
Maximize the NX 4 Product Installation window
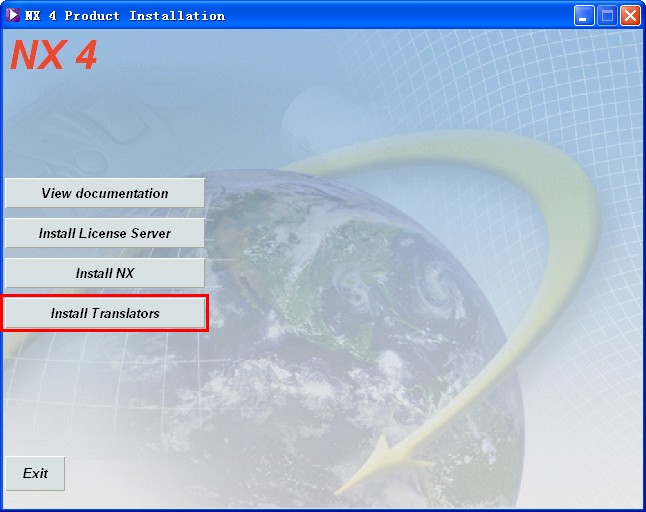[x=607, y=16]
